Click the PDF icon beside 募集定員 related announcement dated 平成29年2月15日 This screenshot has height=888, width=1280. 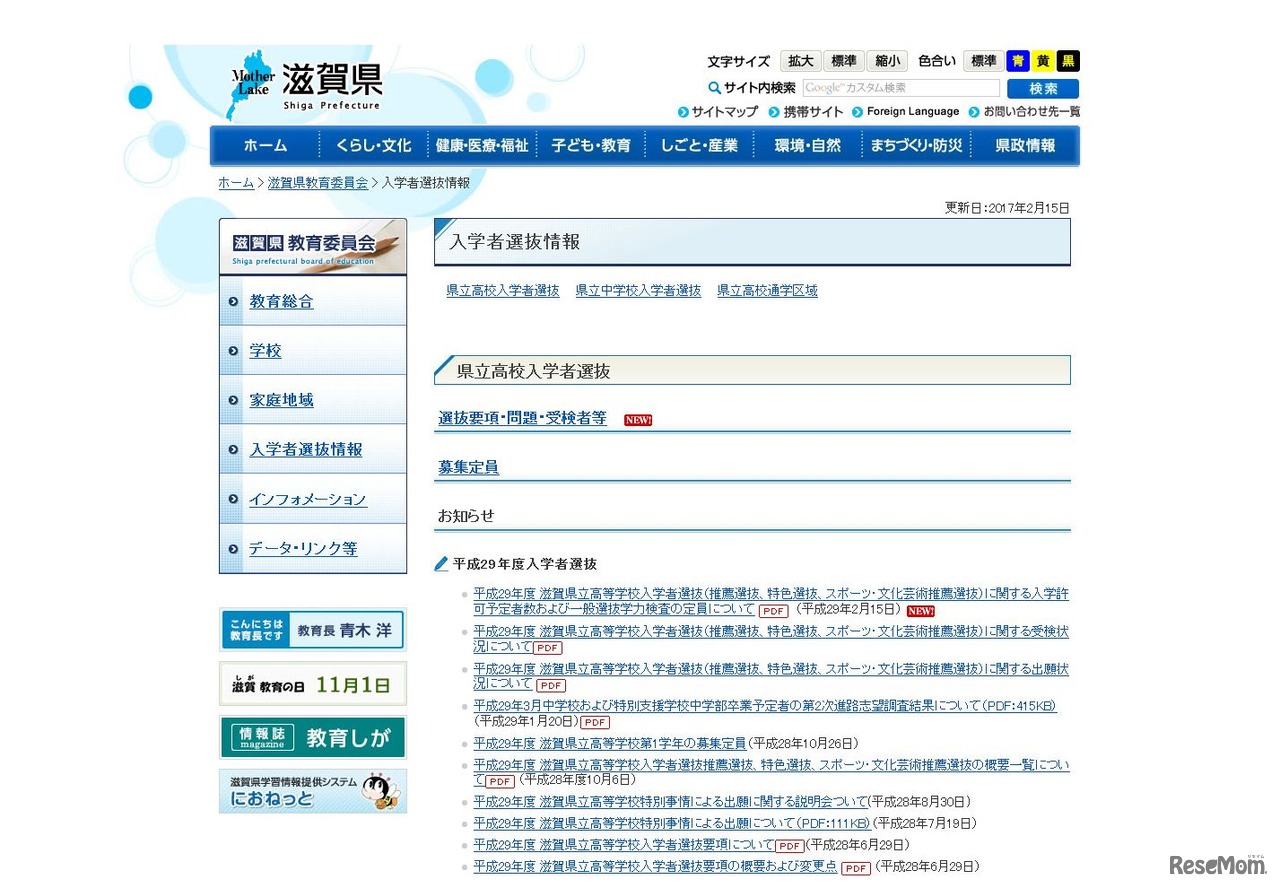[x=772, y=611]
